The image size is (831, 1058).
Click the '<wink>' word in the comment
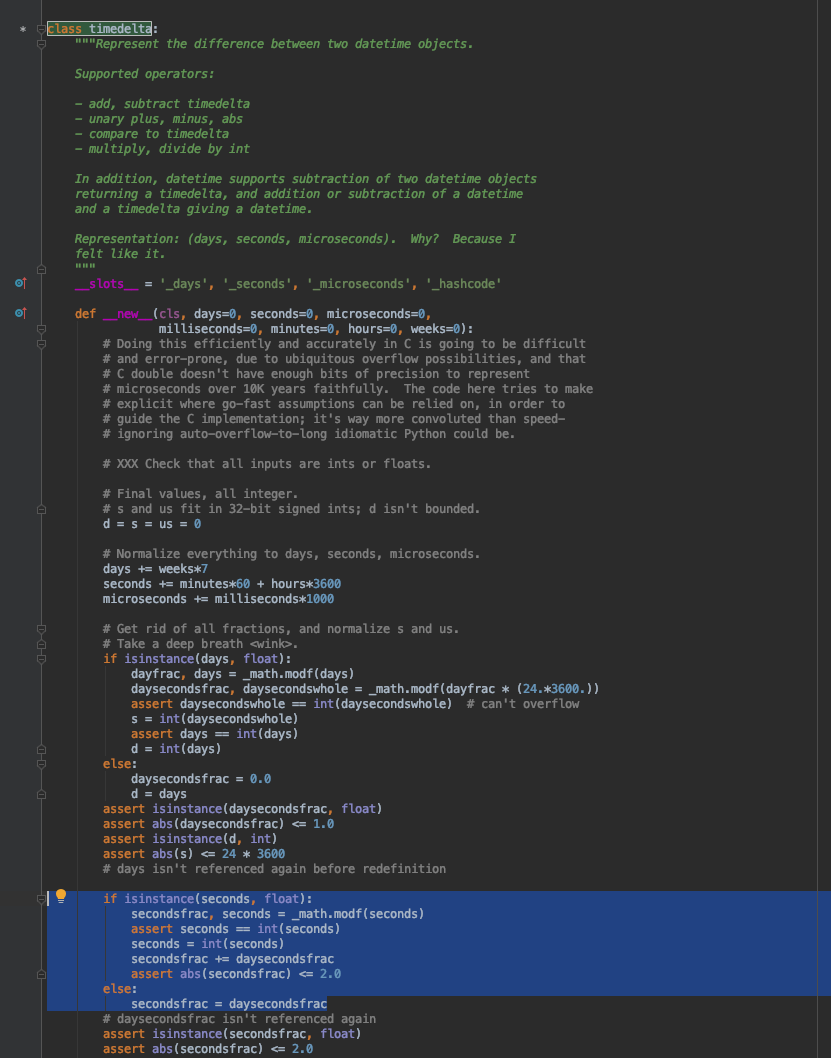tap(270, 644)
